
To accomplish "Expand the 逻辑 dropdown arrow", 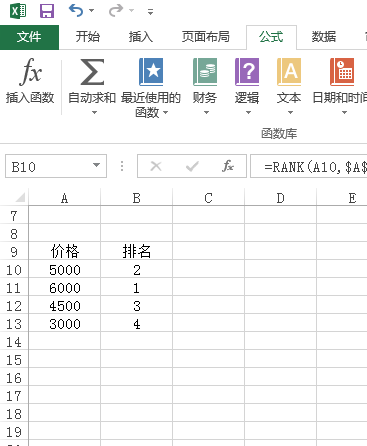I will [248, 113].
